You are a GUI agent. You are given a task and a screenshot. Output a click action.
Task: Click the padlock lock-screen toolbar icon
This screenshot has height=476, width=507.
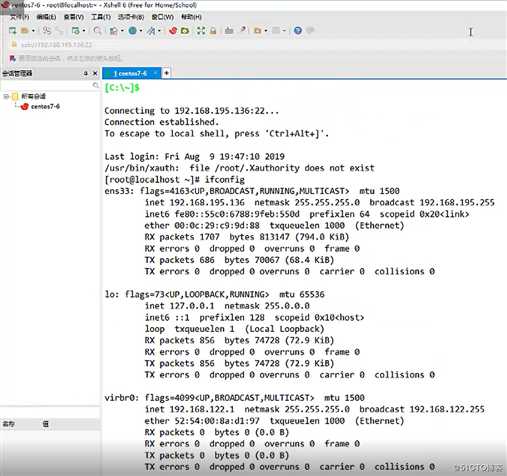(x=213, y=31)
